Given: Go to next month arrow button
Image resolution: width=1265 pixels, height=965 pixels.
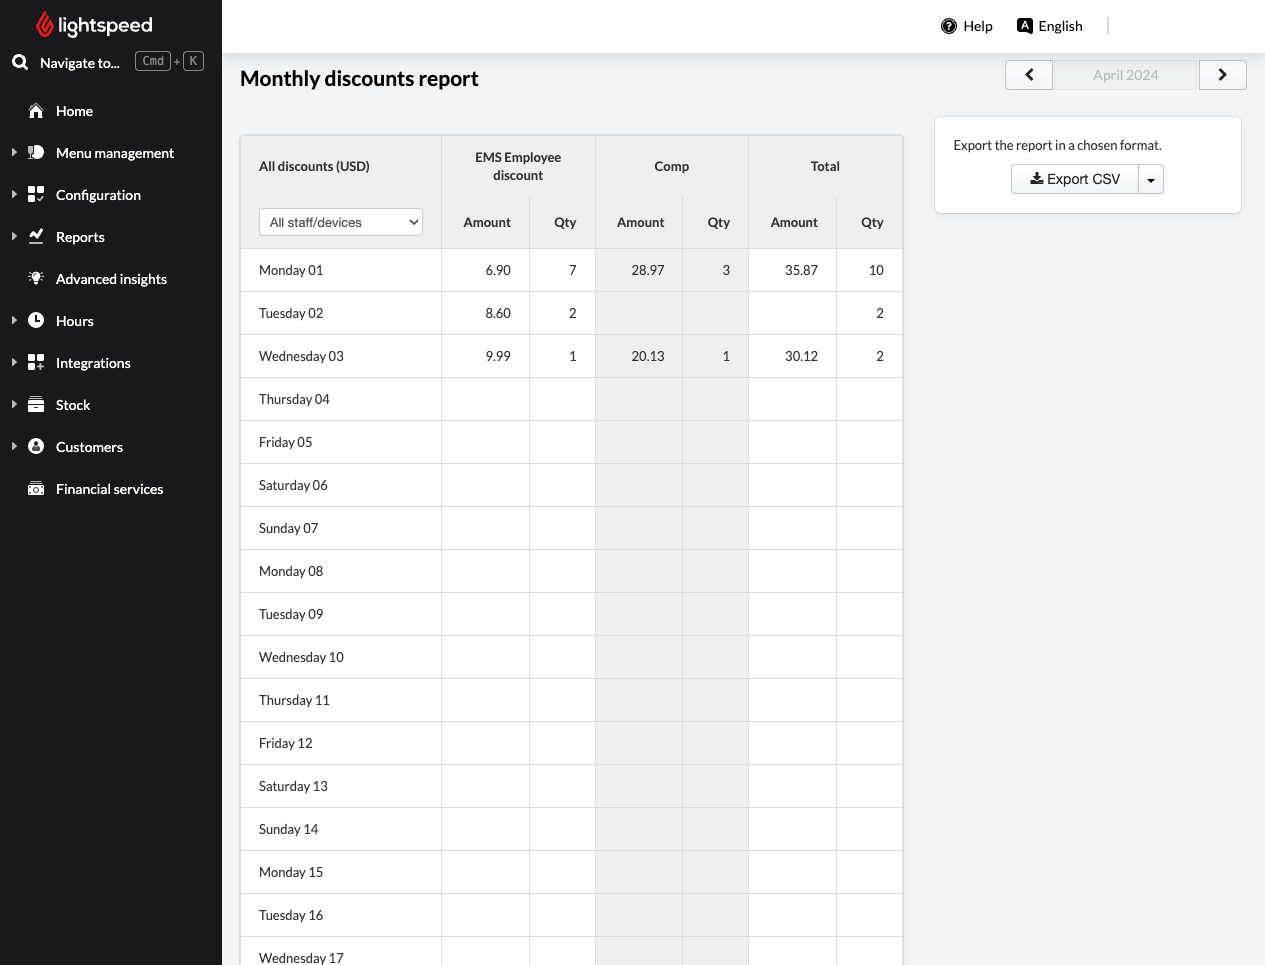Looking at the screenshot, I should [1222, 75].
